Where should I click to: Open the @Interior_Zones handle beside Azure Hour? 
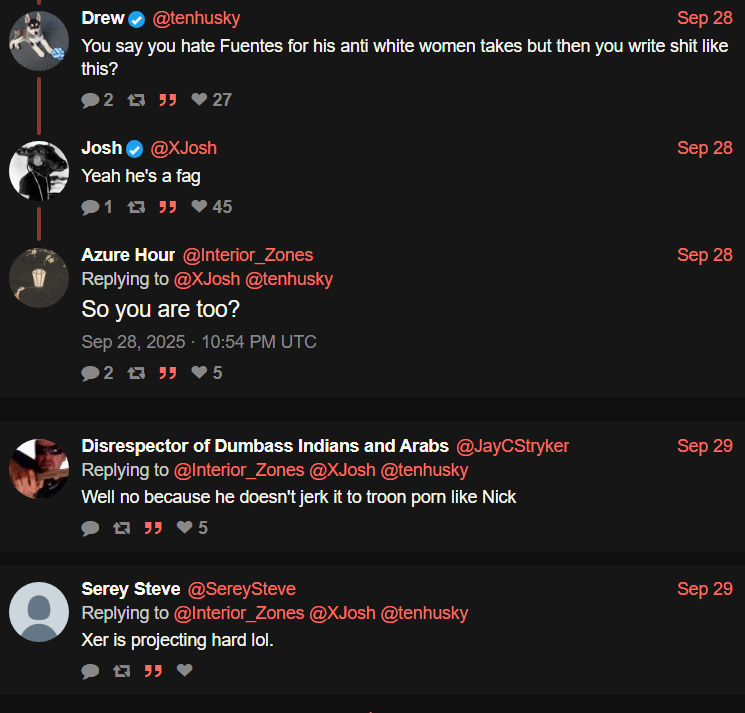(248, 255)
